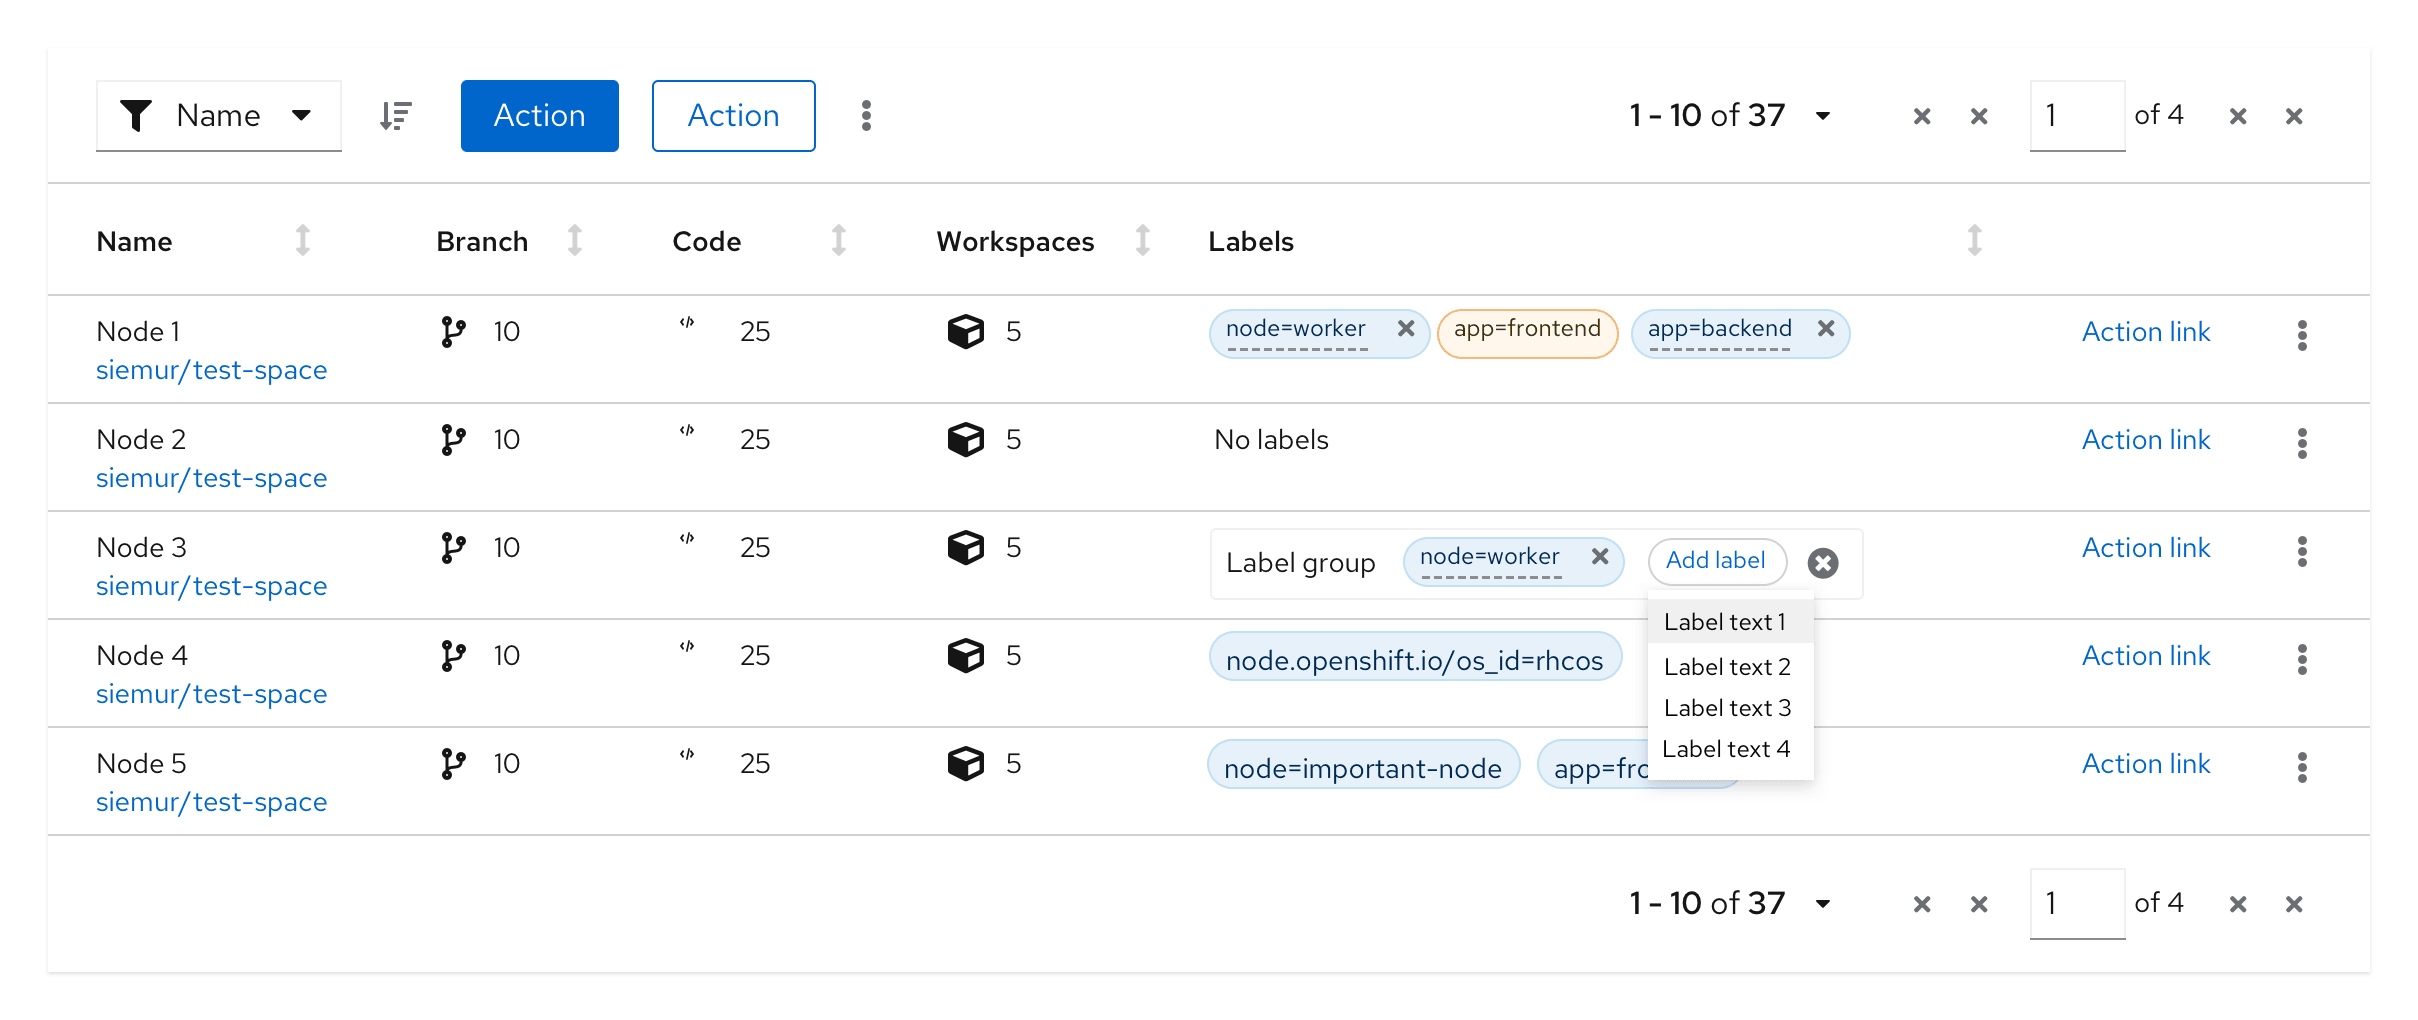This screenshot has width=2418, height=1020.
Task: Choose Label text 3 menu option
Action: click(x=1727, y=708)
